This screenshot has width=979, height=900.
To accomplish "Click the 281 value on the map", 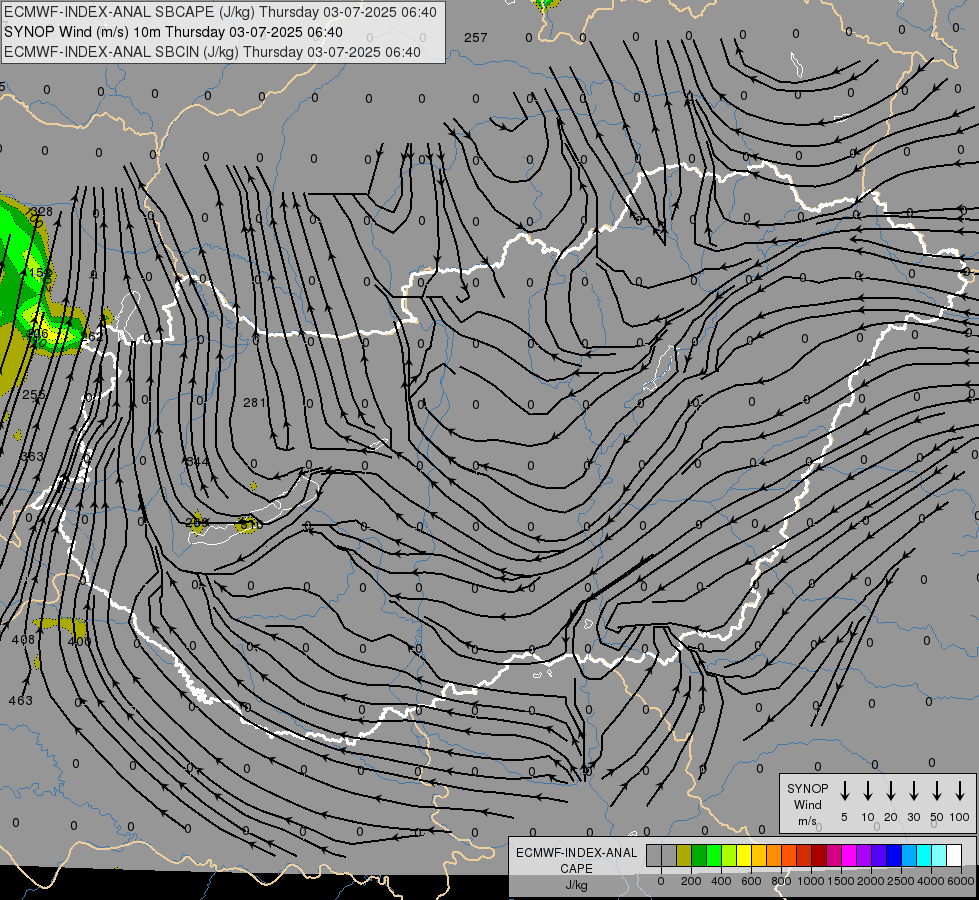I will (x=255, y=402).
